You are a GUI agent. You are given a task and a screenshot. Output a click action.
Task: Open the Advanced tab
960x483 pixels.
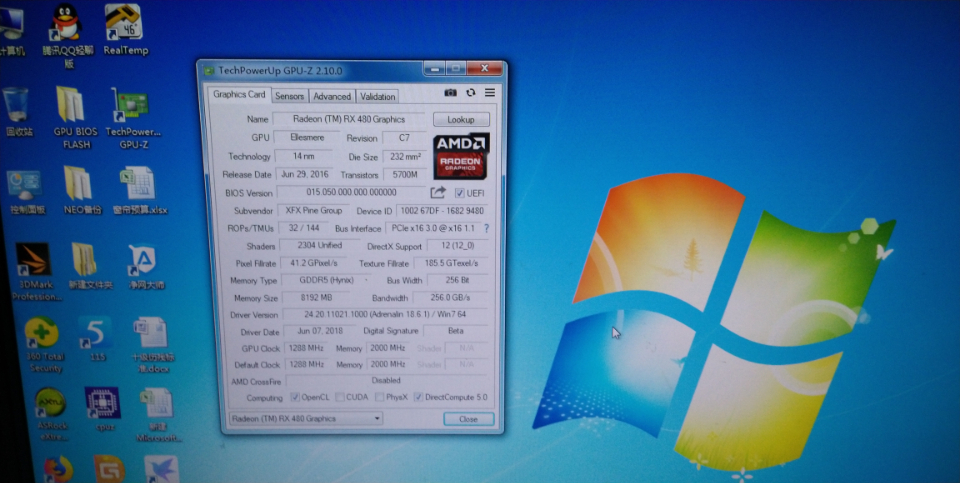332,96
